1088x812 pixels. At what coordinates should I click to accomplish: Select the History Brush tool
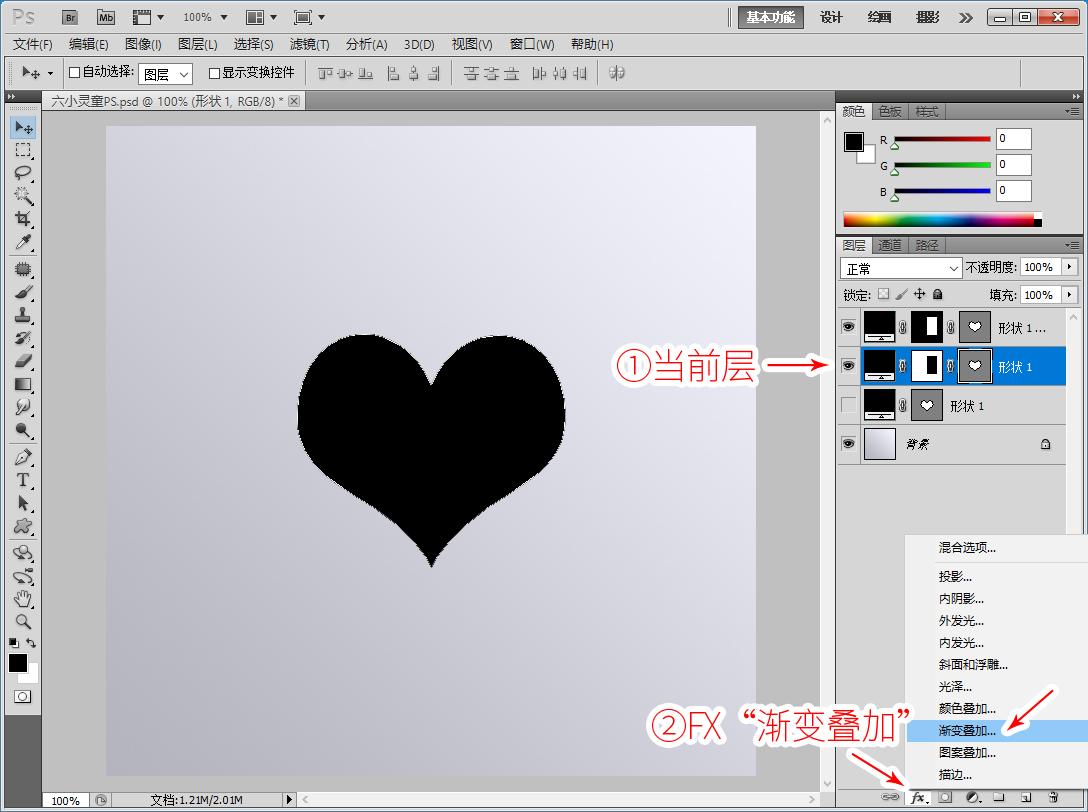[23, 338]
